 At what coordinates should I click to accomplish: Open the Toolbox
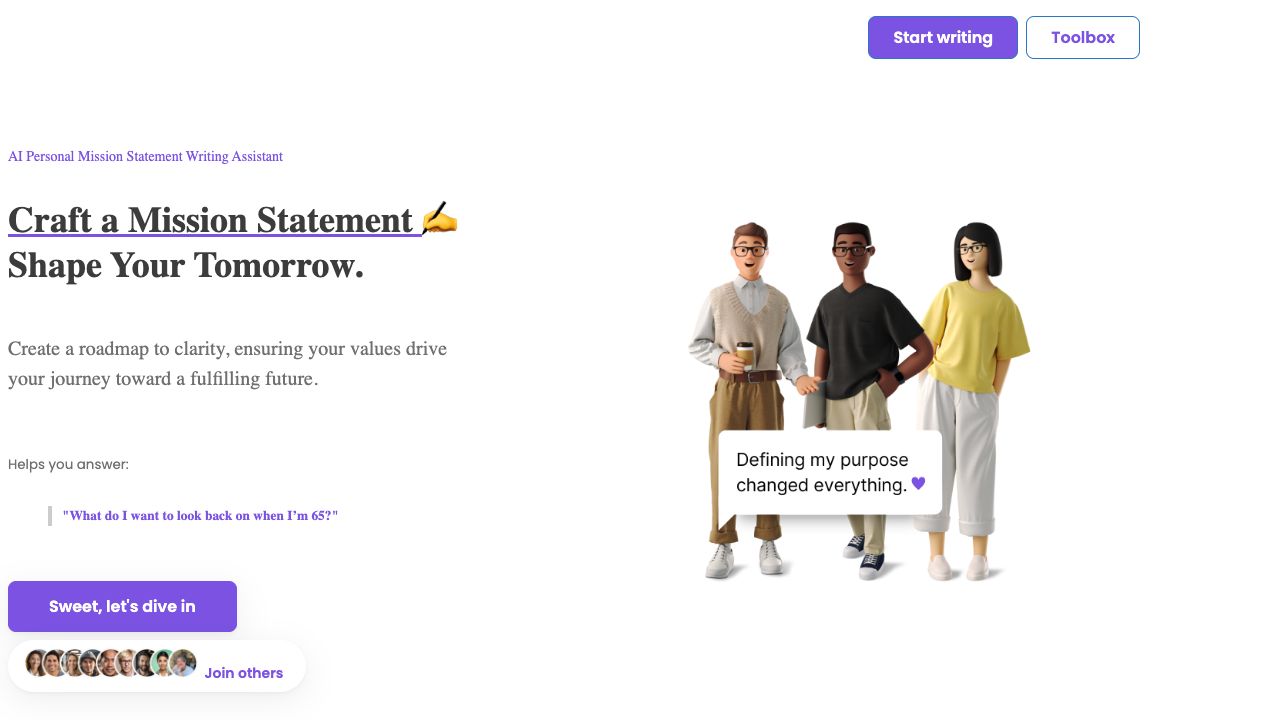tap(1082, 38)
